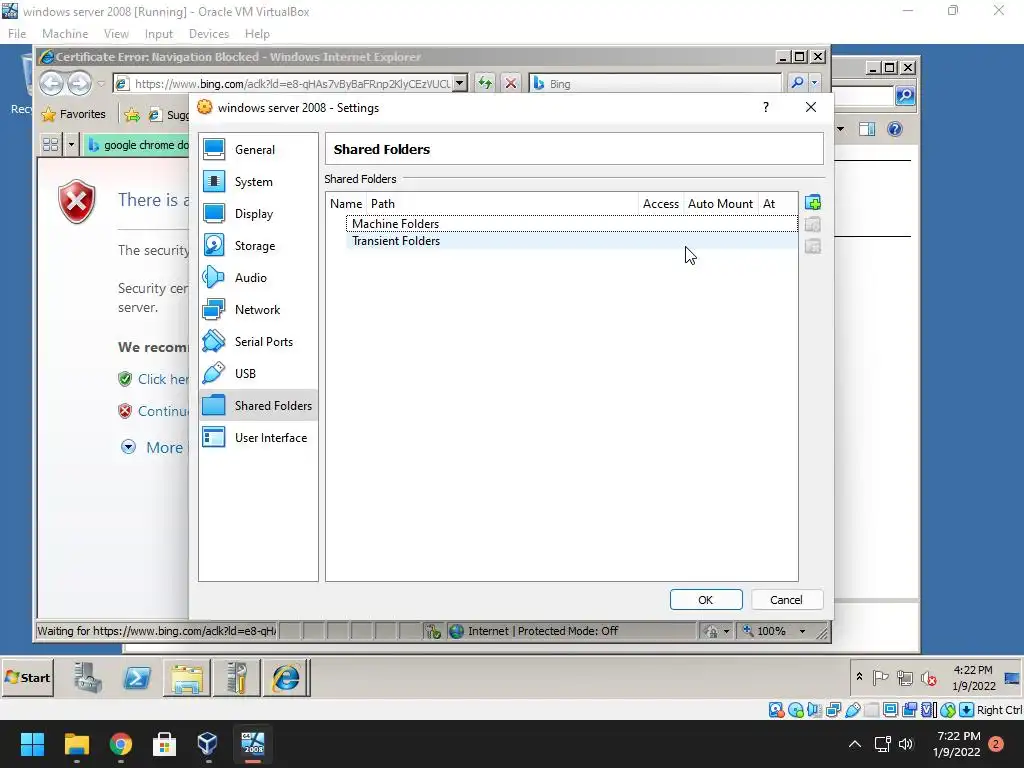Click the keyboard capture arrow status icon

click(x=967, y=710)
